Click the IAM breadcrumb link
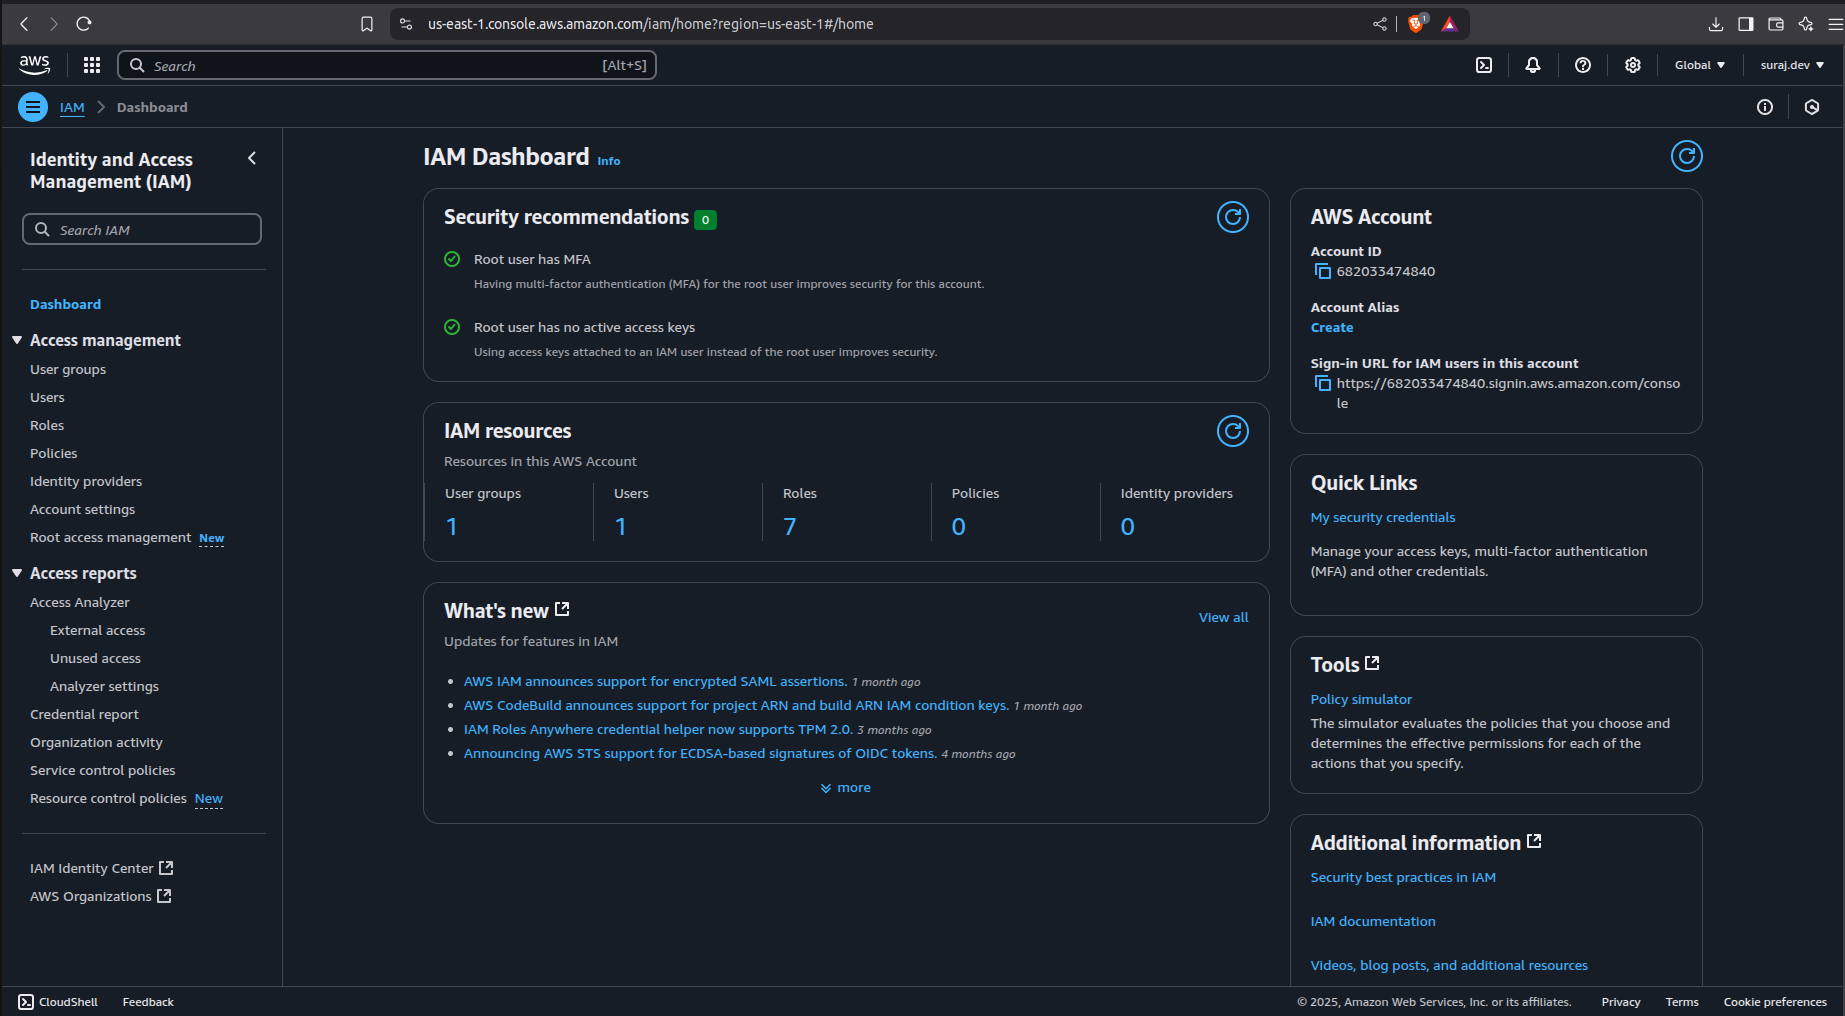 [x=72, y=107]
